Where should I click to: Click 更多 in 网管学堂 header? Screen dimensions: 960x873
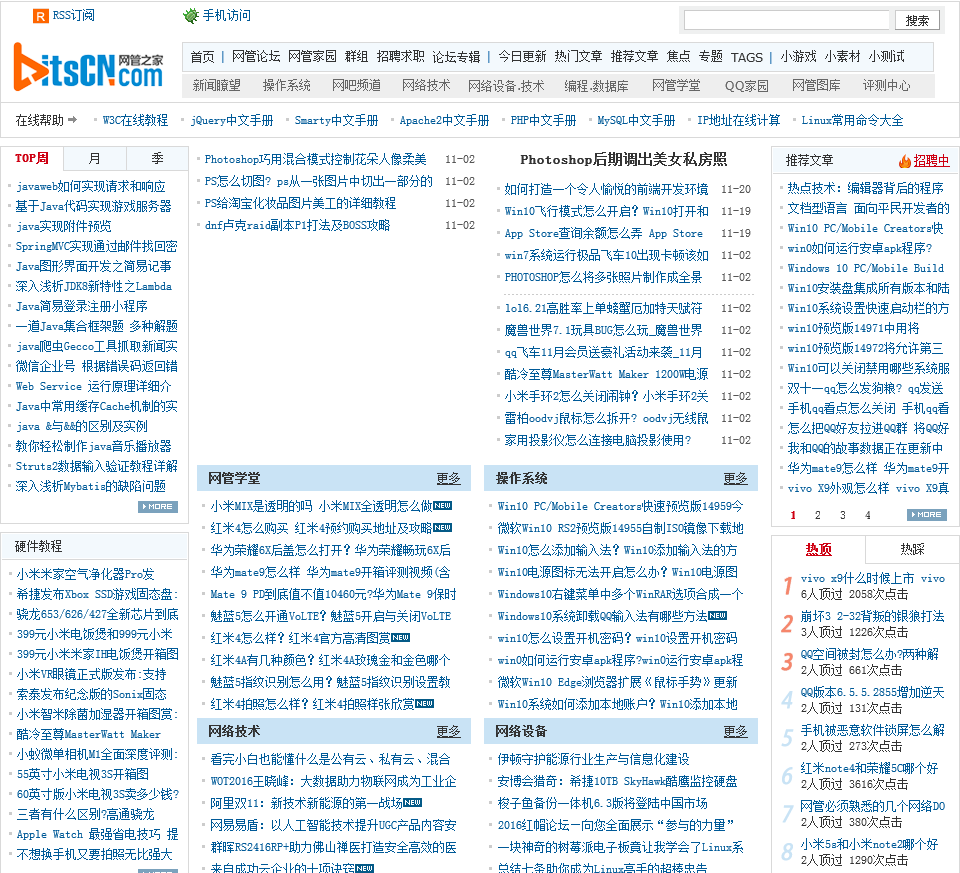448,479
